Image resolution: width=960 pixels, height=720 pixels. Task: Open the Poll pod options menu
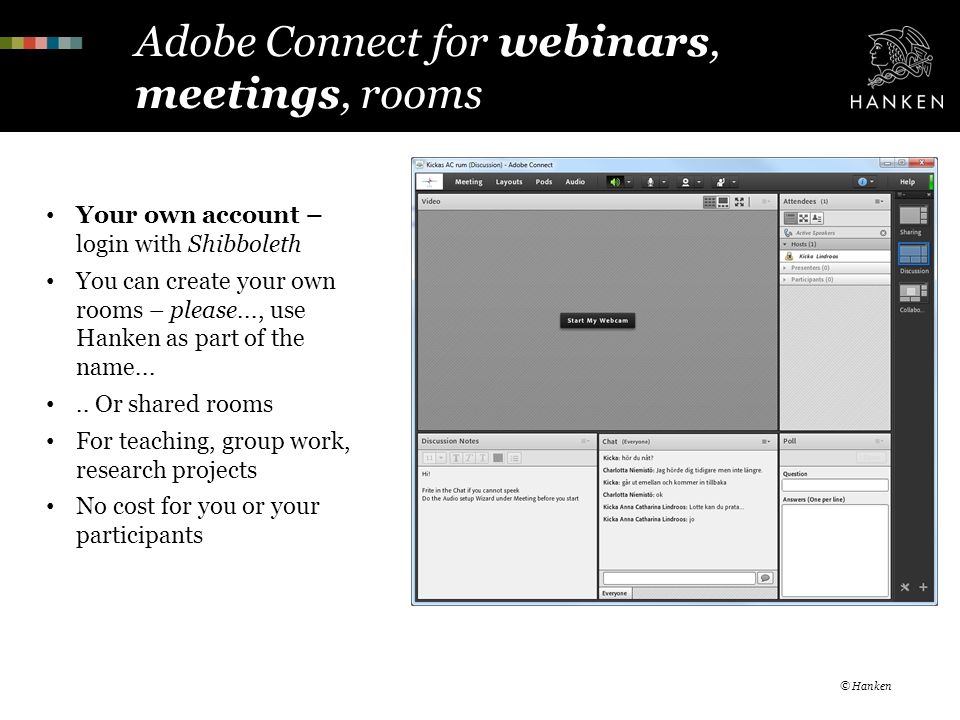[879, 441]
